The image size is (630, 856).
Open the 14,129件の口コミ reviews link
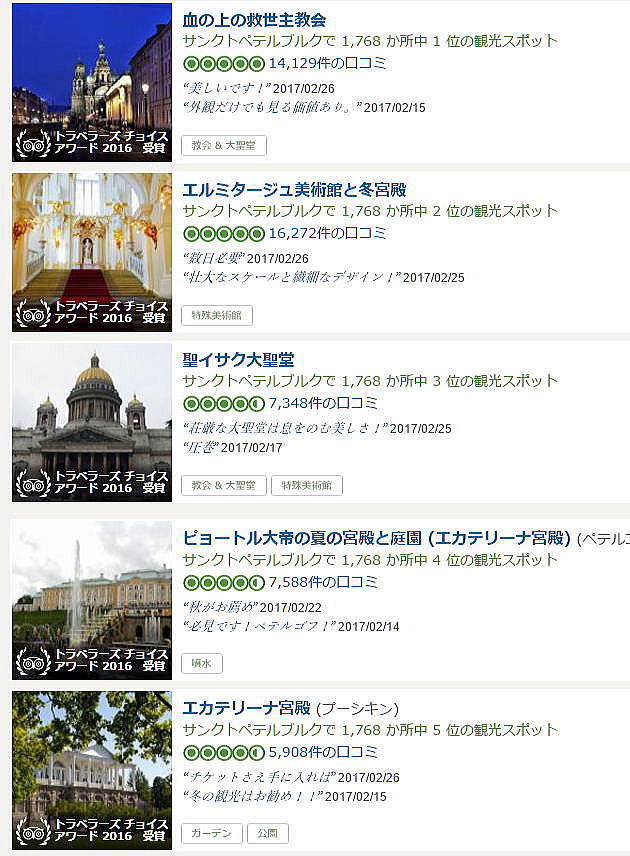point(327,63)
